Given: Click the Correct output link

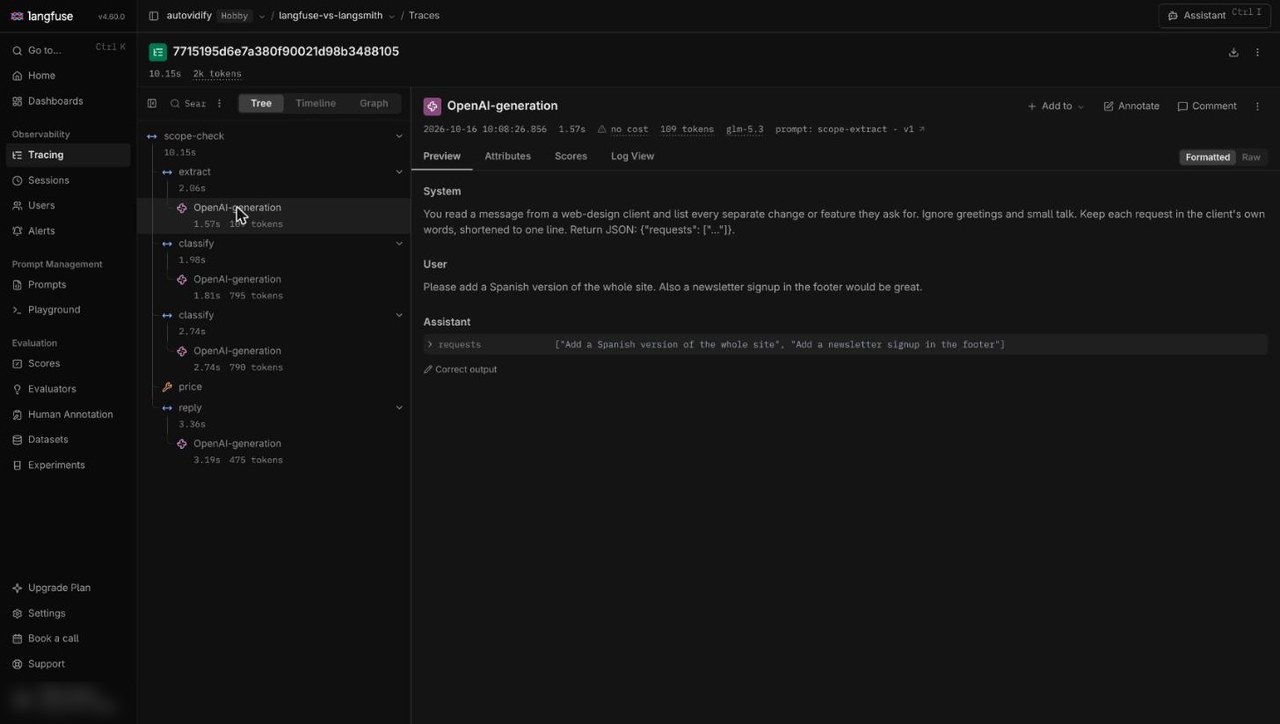Looking at the screenshot, I should tap(460, 369).
